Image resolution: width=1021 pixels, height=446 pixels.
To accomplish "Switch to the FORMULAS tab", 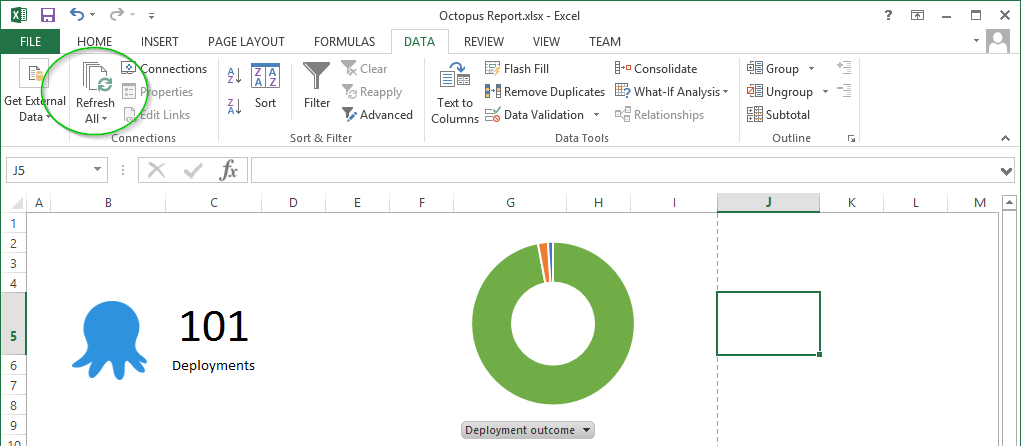I will pyautogui.click(x=344, y=42).
